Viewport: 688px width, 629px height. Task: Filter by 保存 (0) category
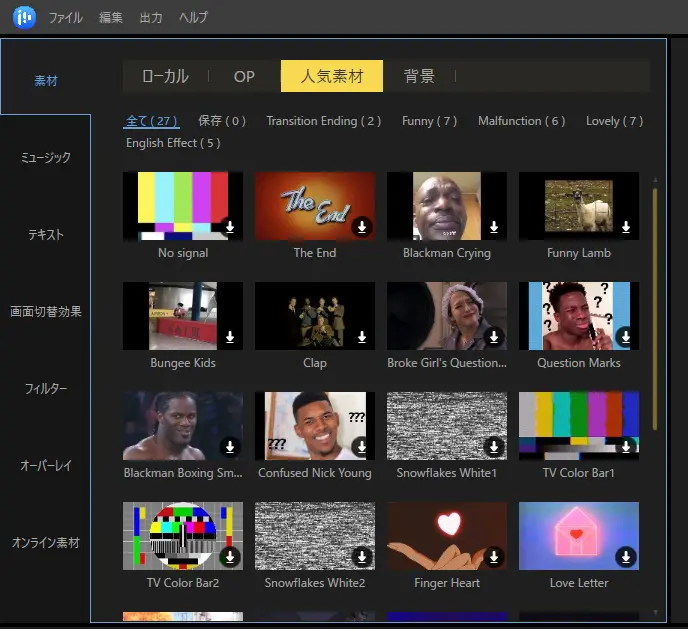(222, 121)
